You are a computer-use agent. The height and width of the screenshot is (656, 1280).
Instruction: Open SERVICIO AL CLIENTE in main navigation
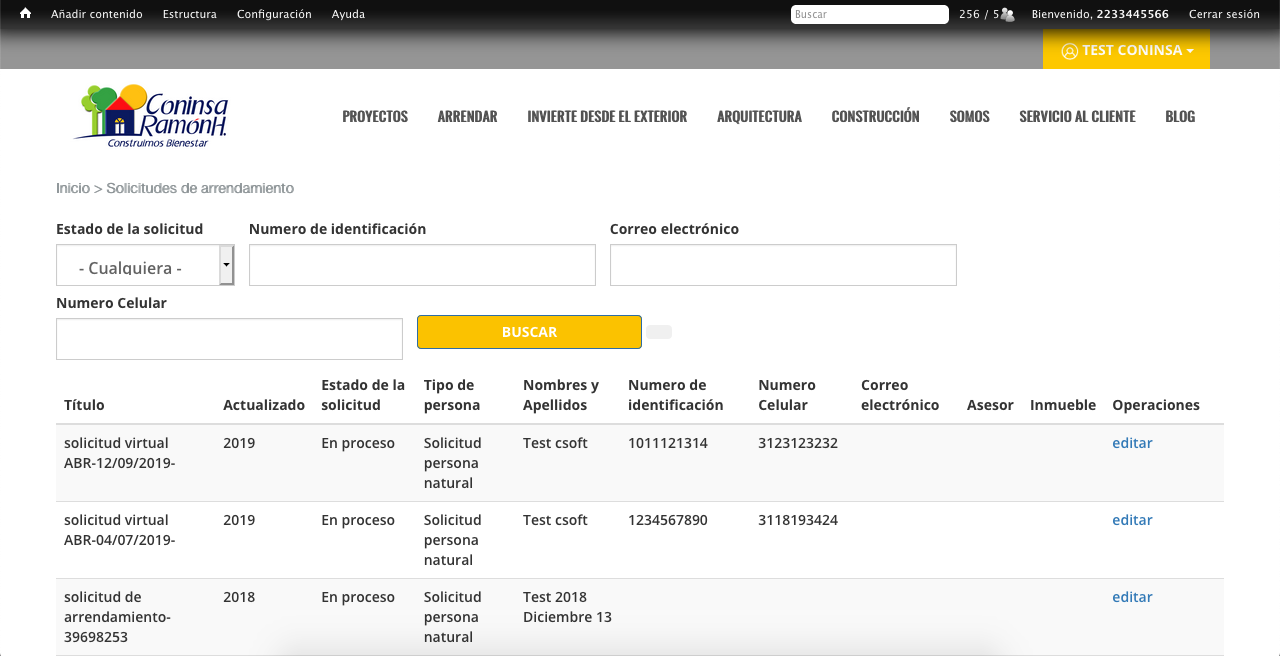coord(1077,116)
